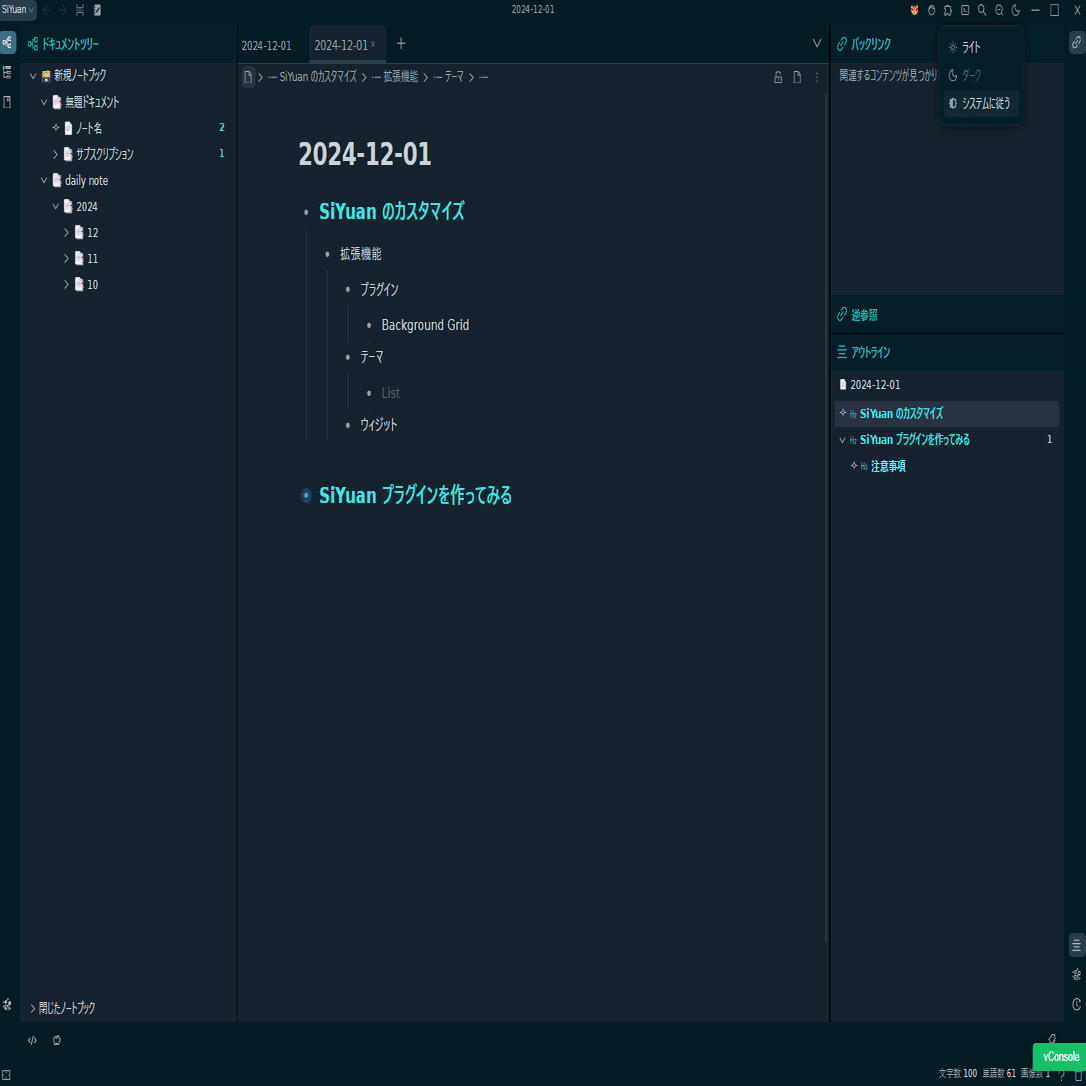The width and height of the screenshot is (1086, 1086).
Task: Open the bookmark dock icon on left sidebar
Action: (x=8, y=103)
